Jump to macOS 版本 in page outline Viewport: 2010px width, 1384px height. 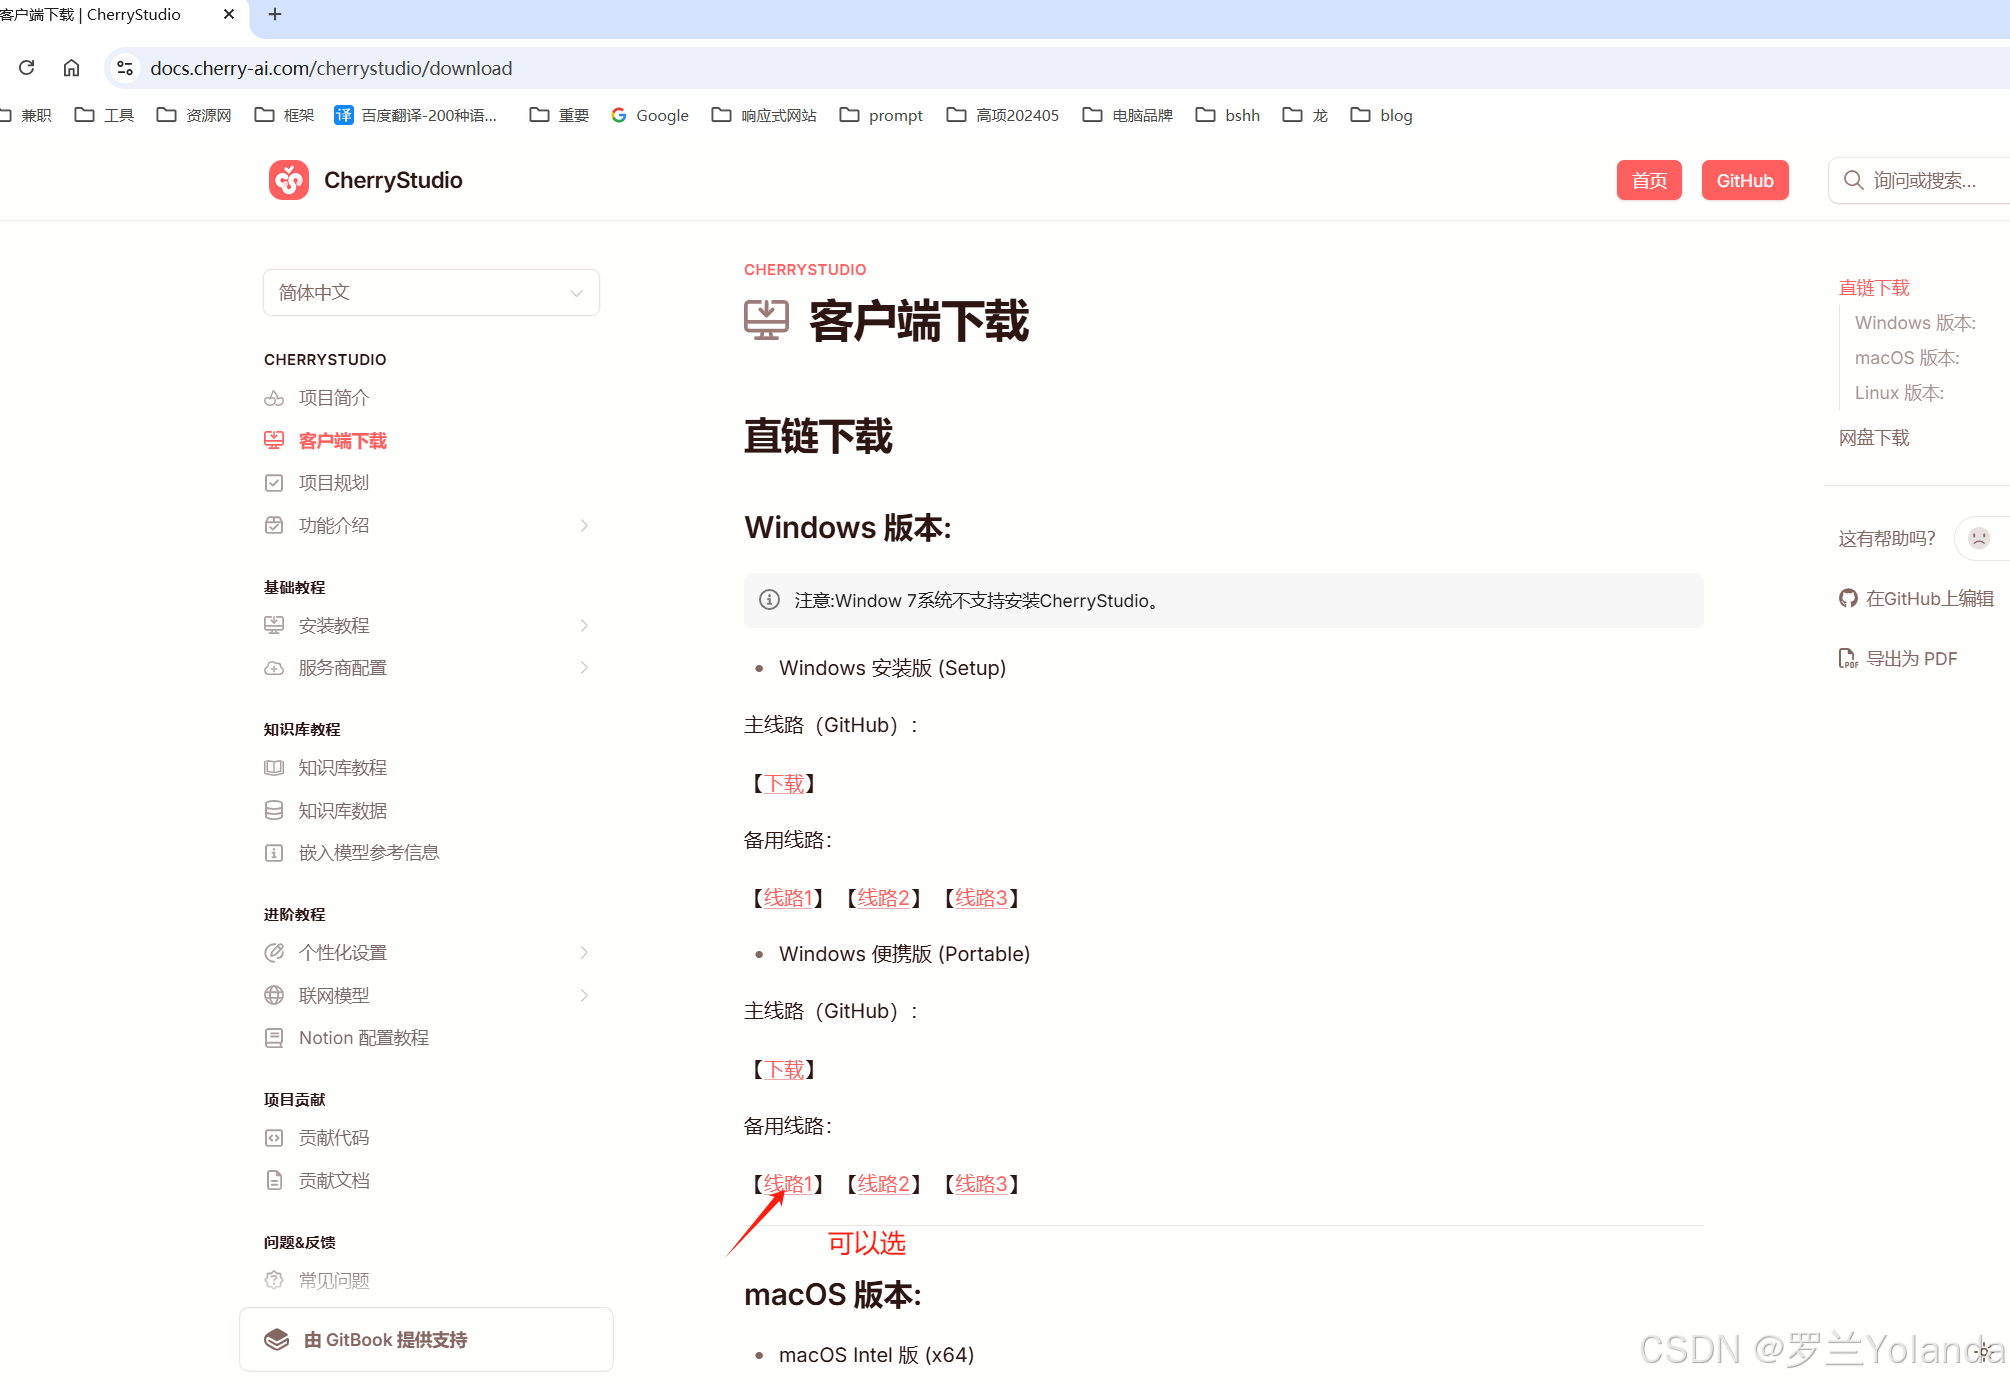pyautogui.click(x=1906, y=358)
